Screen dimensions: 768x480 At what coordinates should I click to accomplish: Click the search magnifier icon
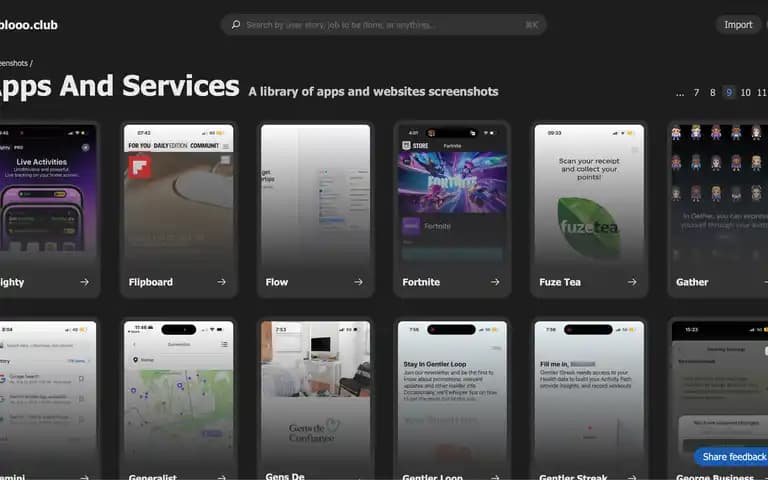[x=236, y=24]
